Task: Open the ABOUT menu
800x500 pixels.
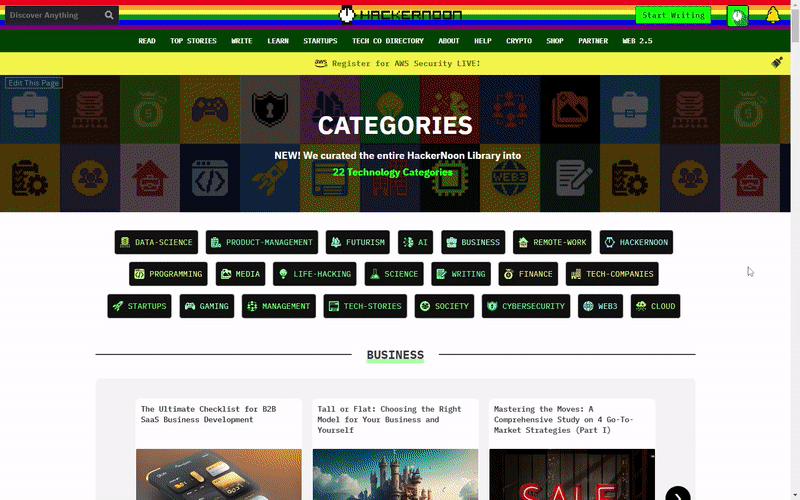Action: [449, 41]
